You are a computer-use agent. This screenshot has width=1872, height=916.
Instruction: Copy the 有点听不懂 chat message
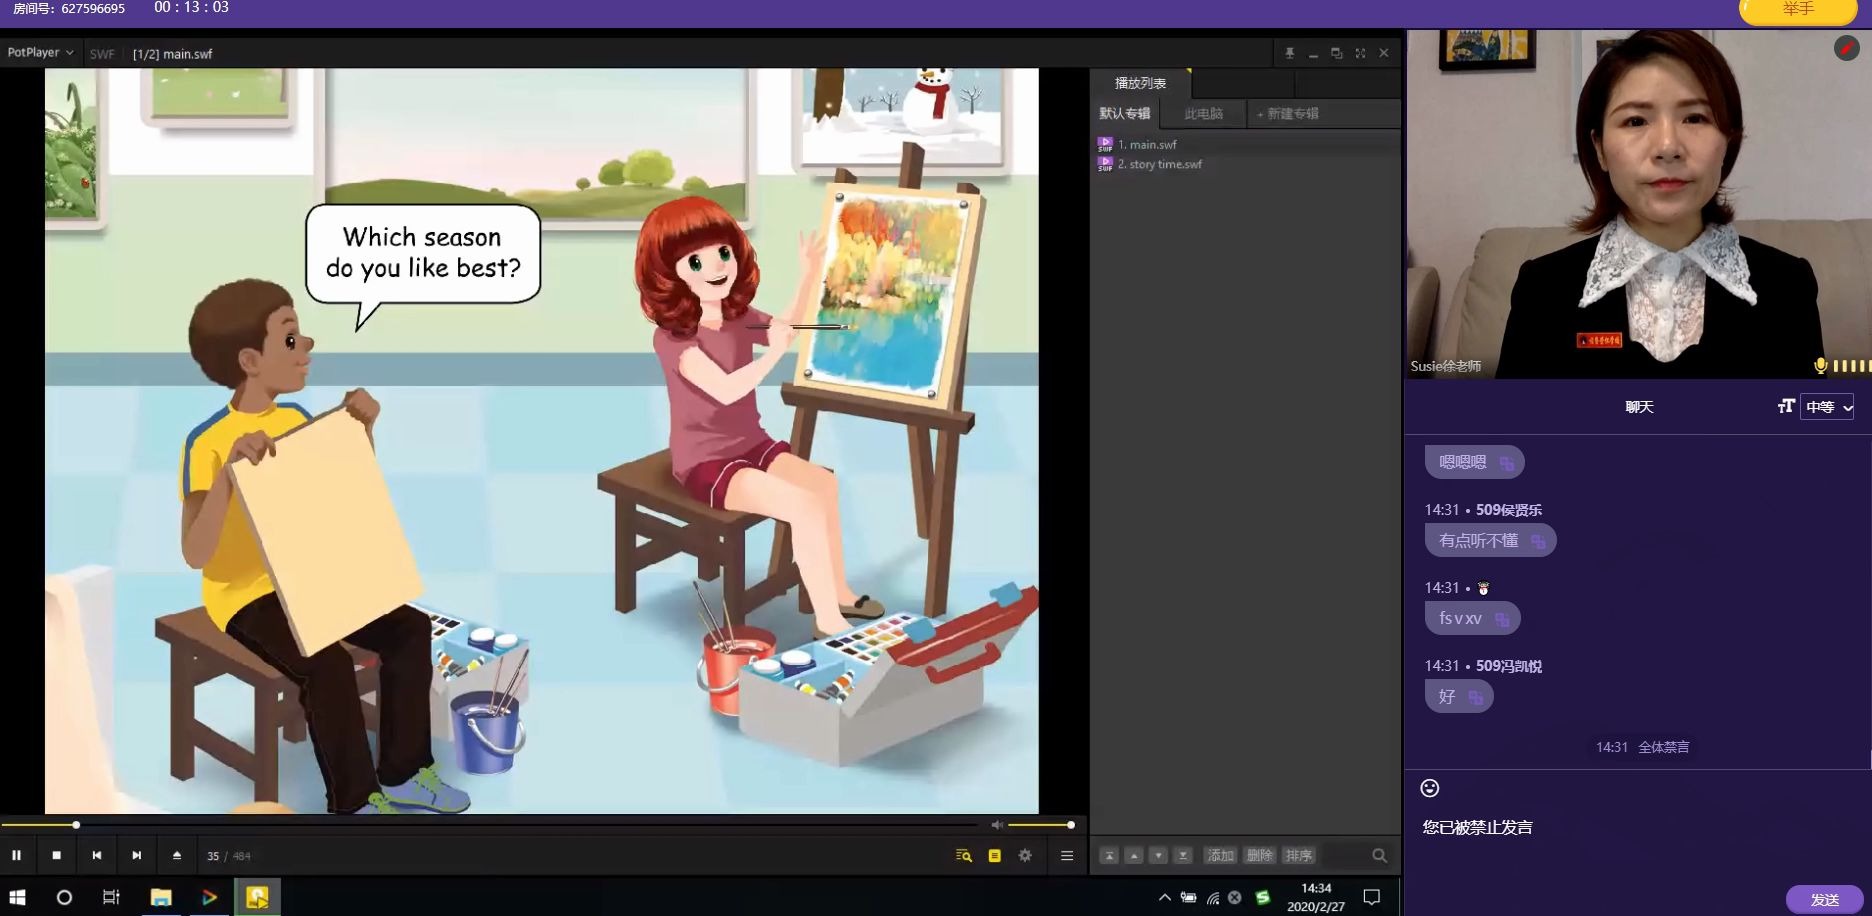tap(1538, 541)
